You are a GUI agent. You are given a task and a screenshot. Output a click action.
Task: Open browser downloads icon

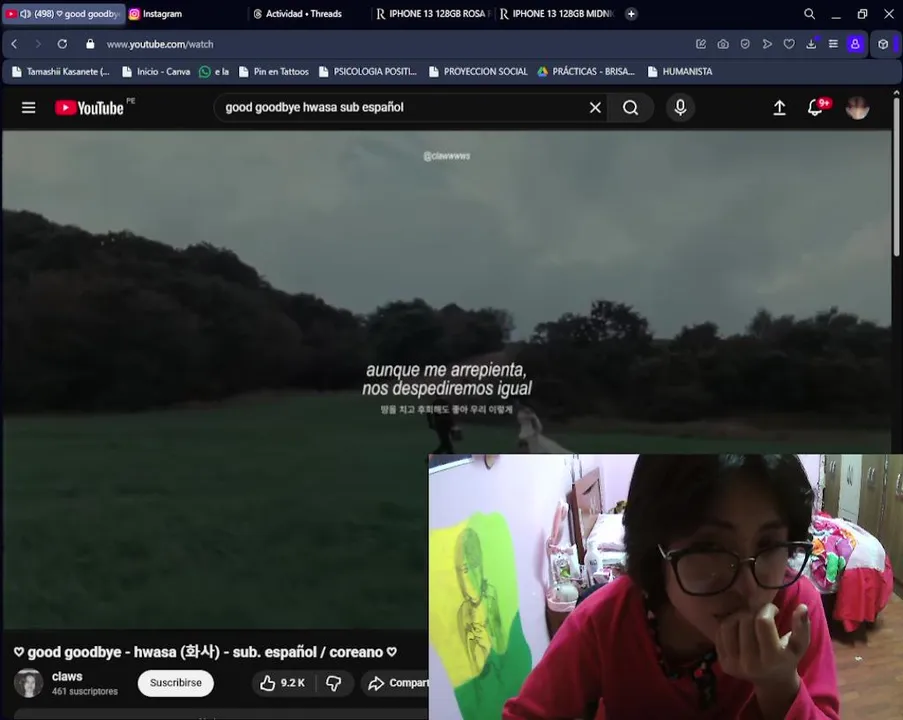click(811, 44)
